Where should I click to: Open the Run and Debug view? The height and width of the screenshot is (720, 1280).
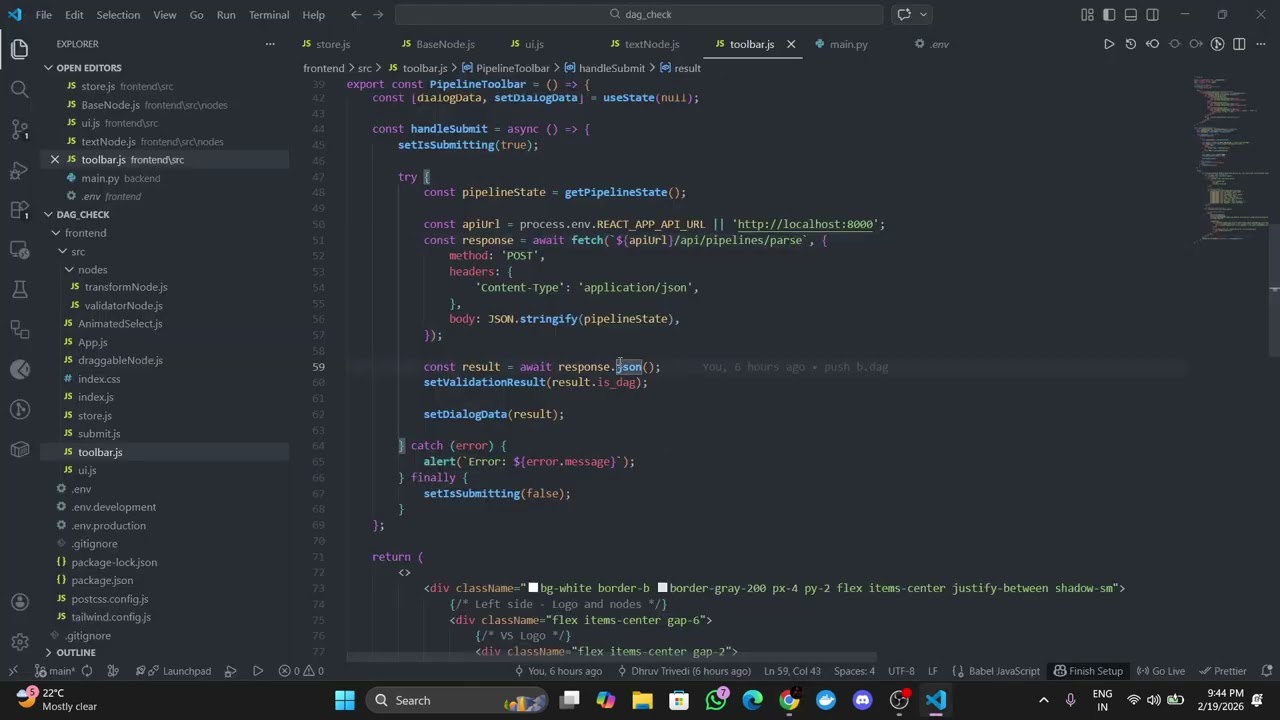coord(19,169)
